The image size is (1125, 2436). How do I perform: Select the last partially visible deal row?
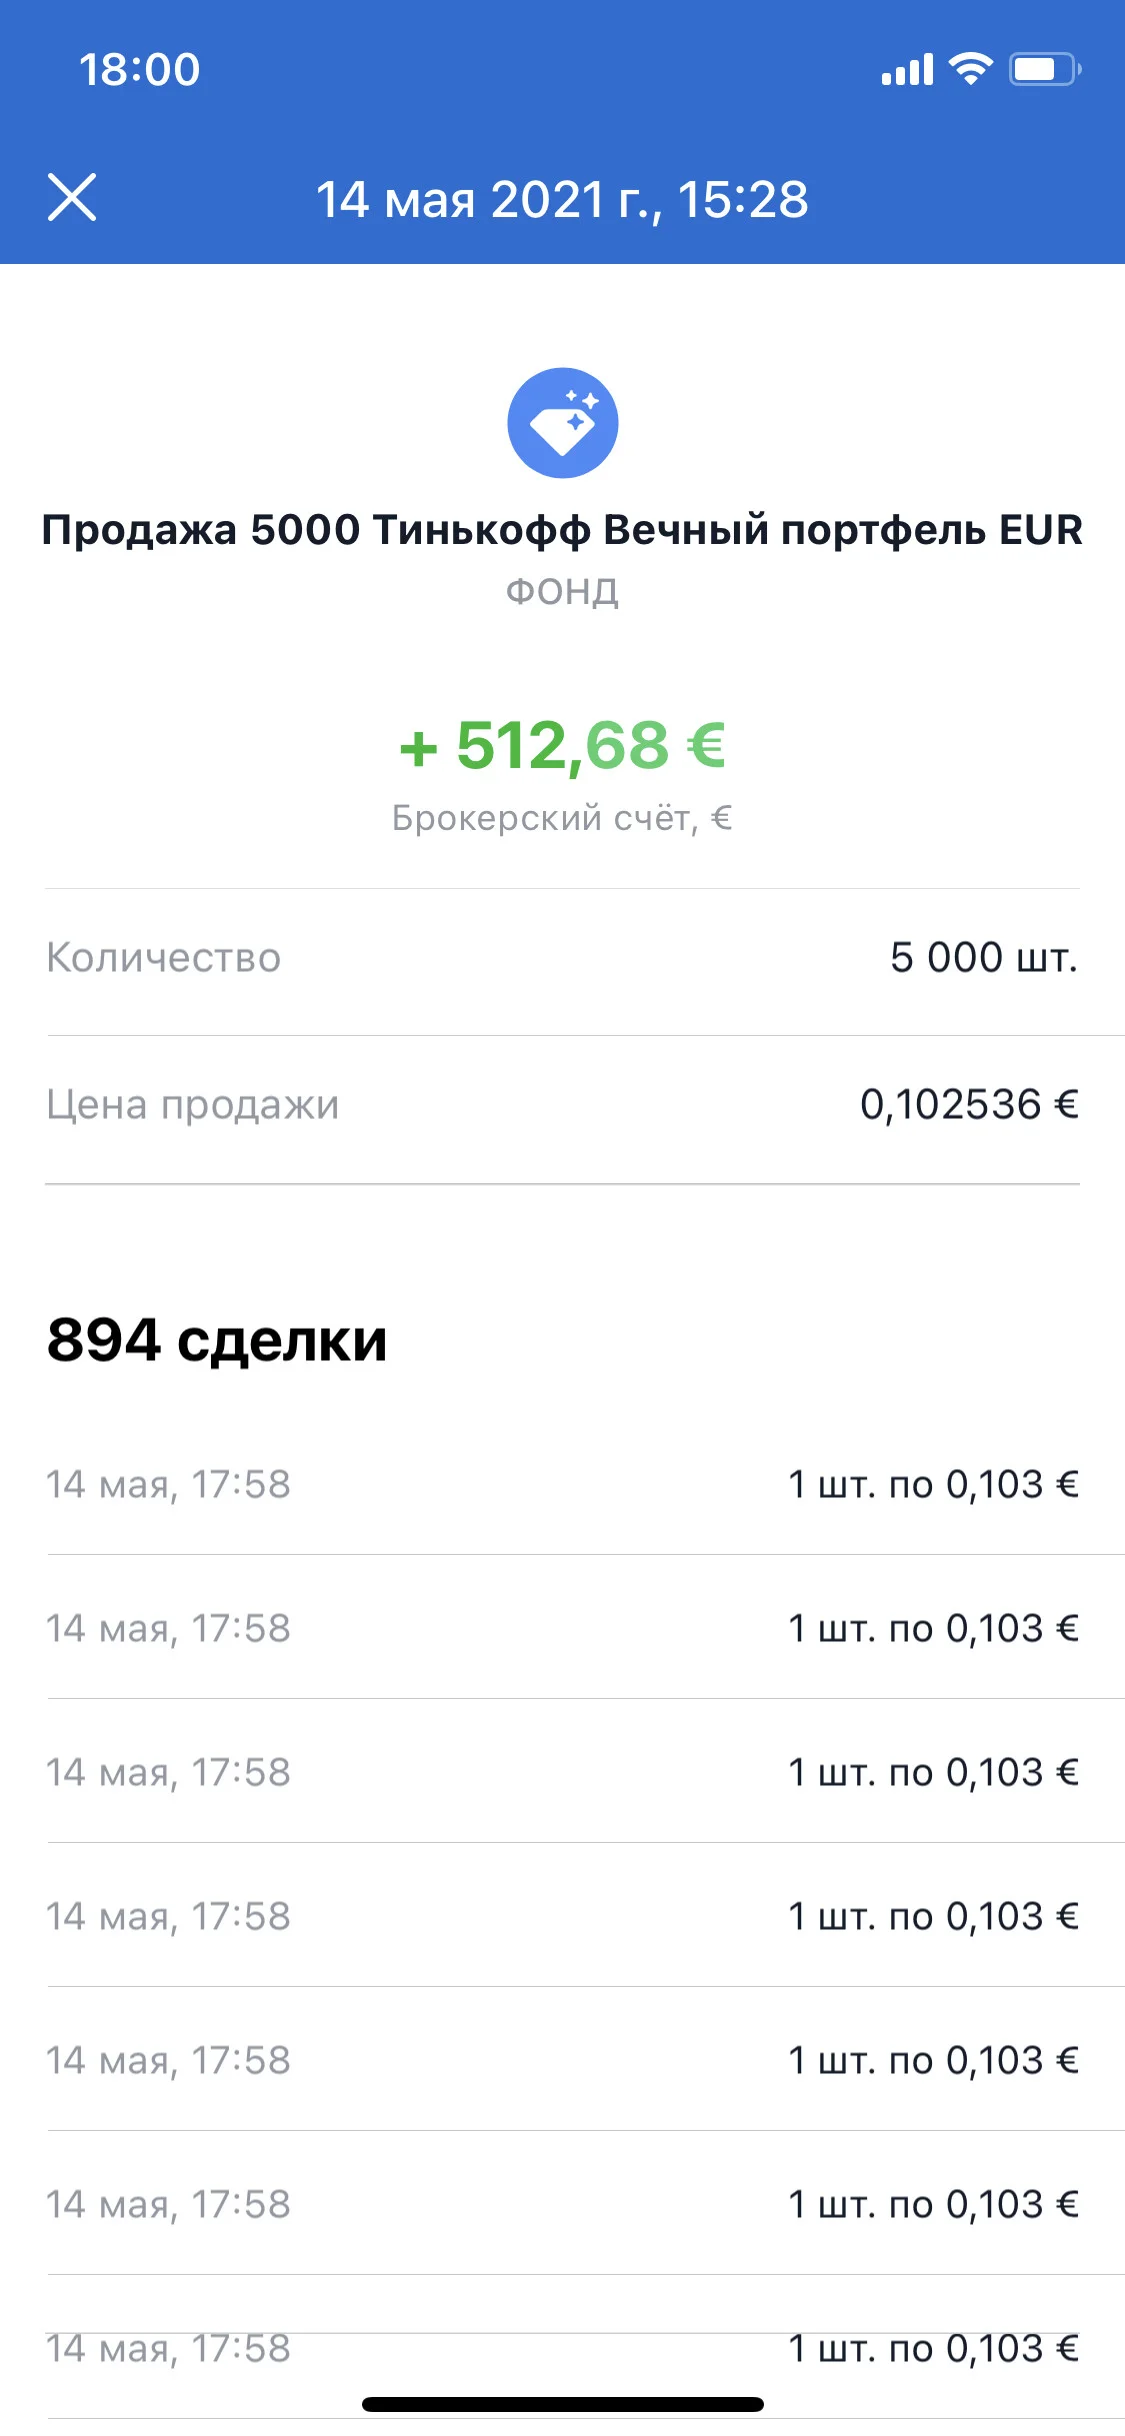pos(562,2348)
